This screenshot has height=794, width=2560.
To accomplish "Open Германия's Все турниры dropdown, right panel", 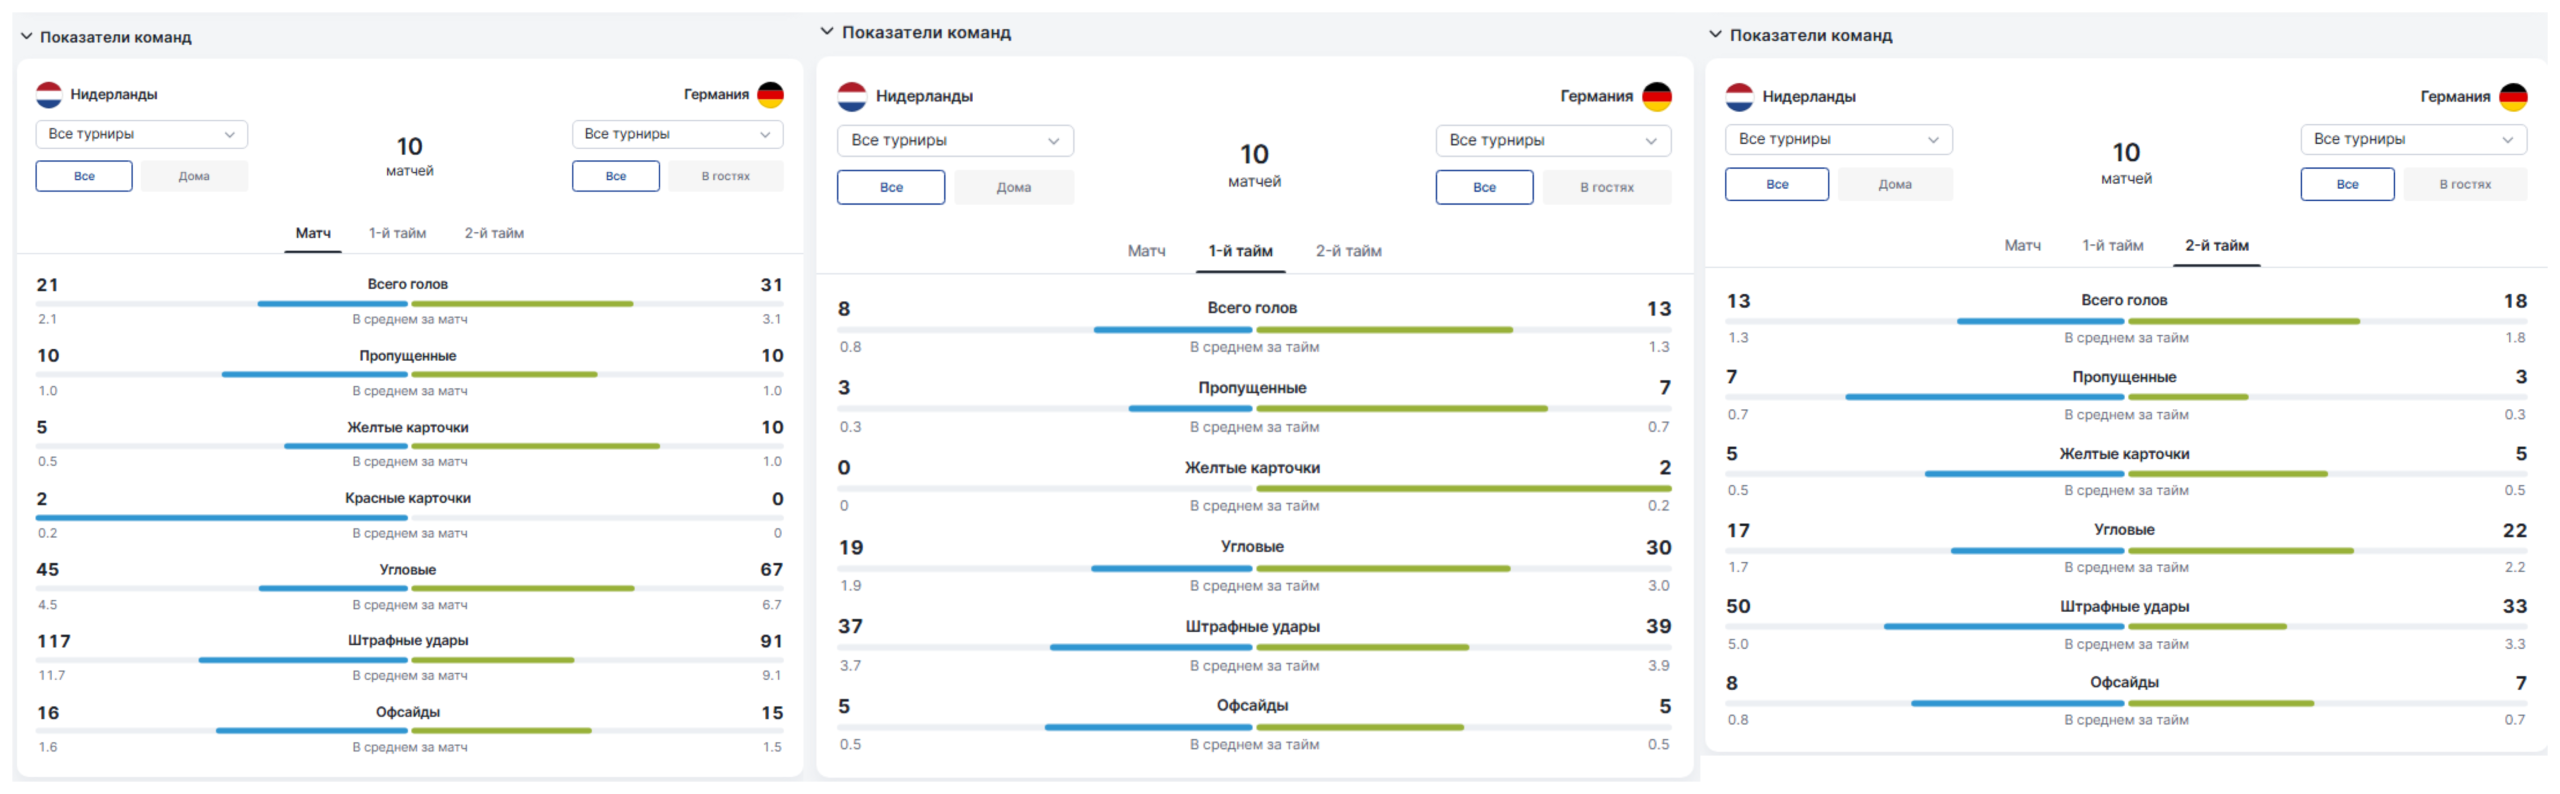I will [x=2413, y=139].
